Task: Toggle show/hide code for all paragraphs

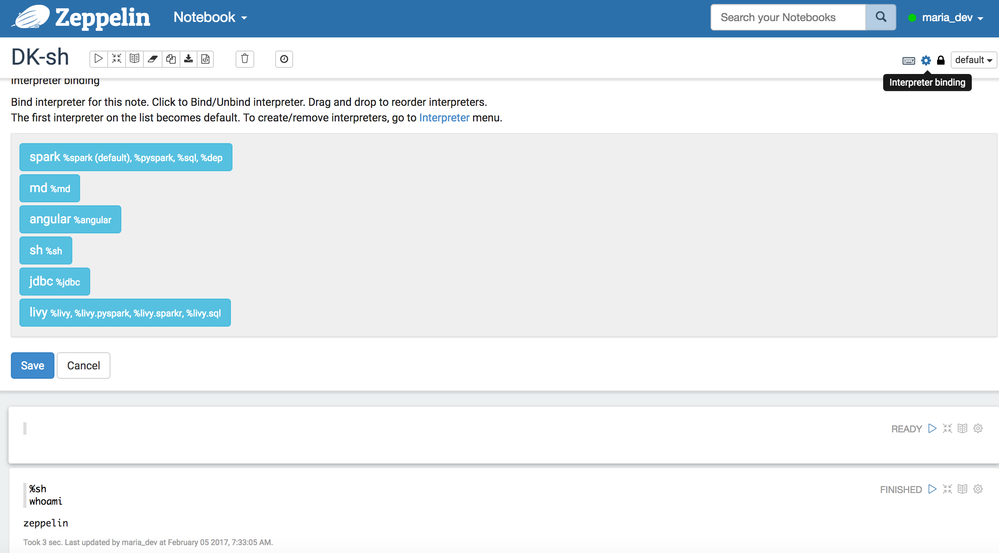Action: (x=117, y=59)
